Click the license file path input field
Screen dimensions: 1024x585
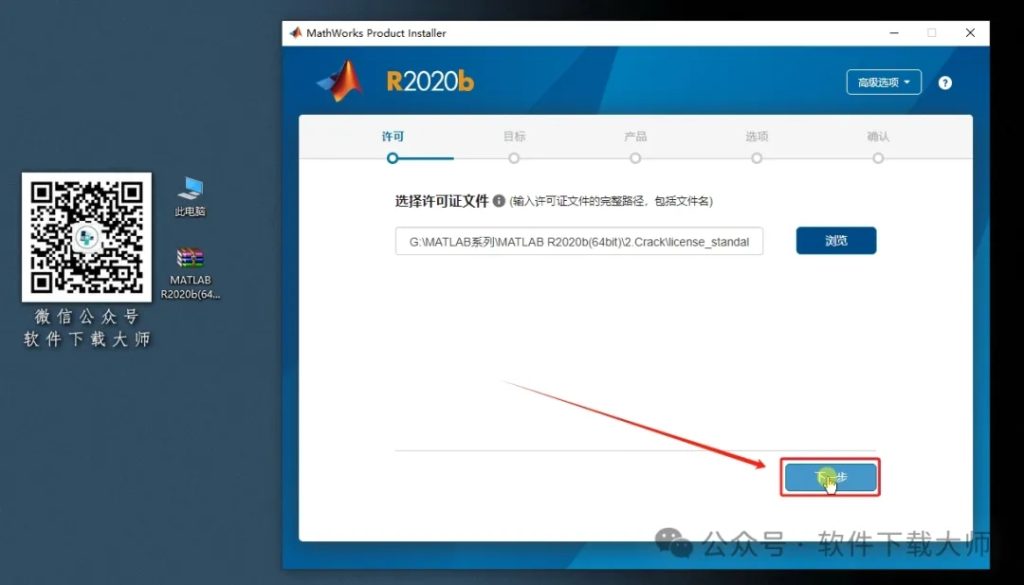580,240
